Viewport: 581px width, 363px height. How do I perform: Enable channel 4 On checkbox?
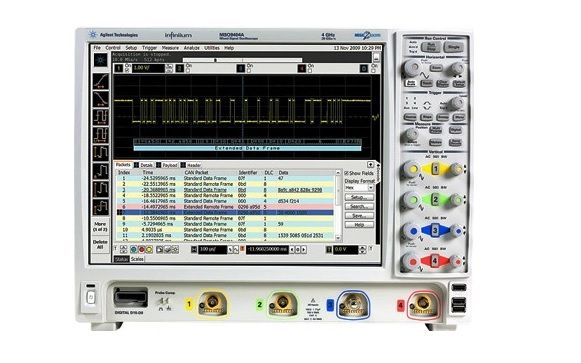[x=310, y=70]
